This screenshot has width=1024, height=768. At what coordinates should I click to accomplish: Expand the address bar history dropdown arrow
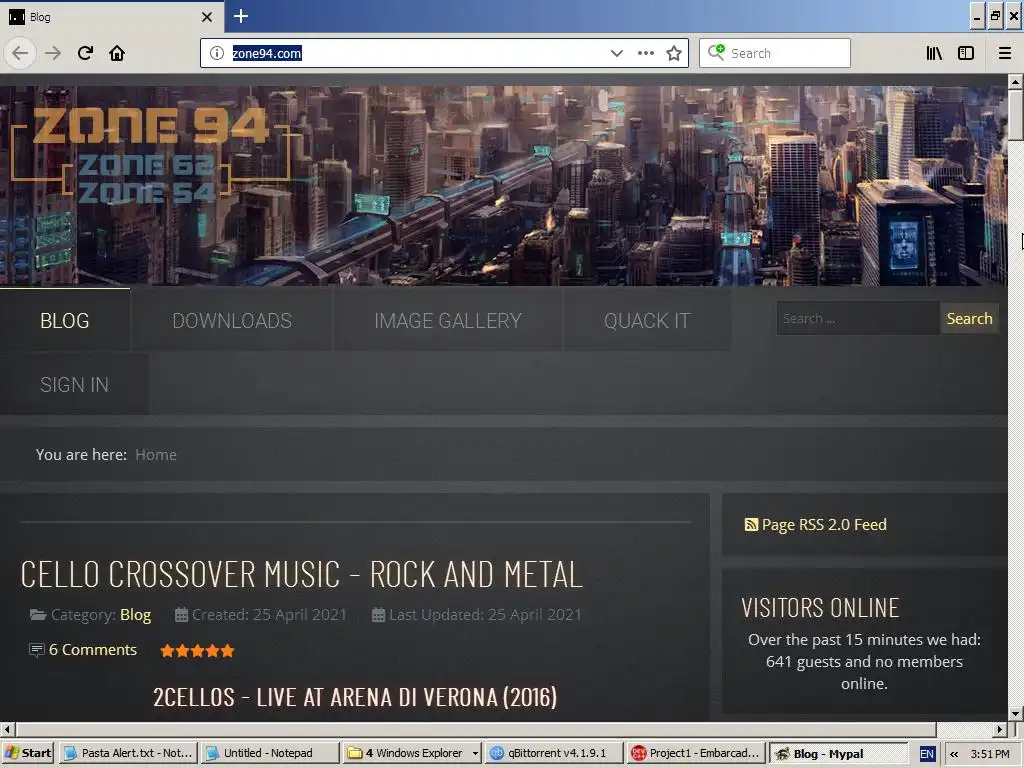(616, 53)
